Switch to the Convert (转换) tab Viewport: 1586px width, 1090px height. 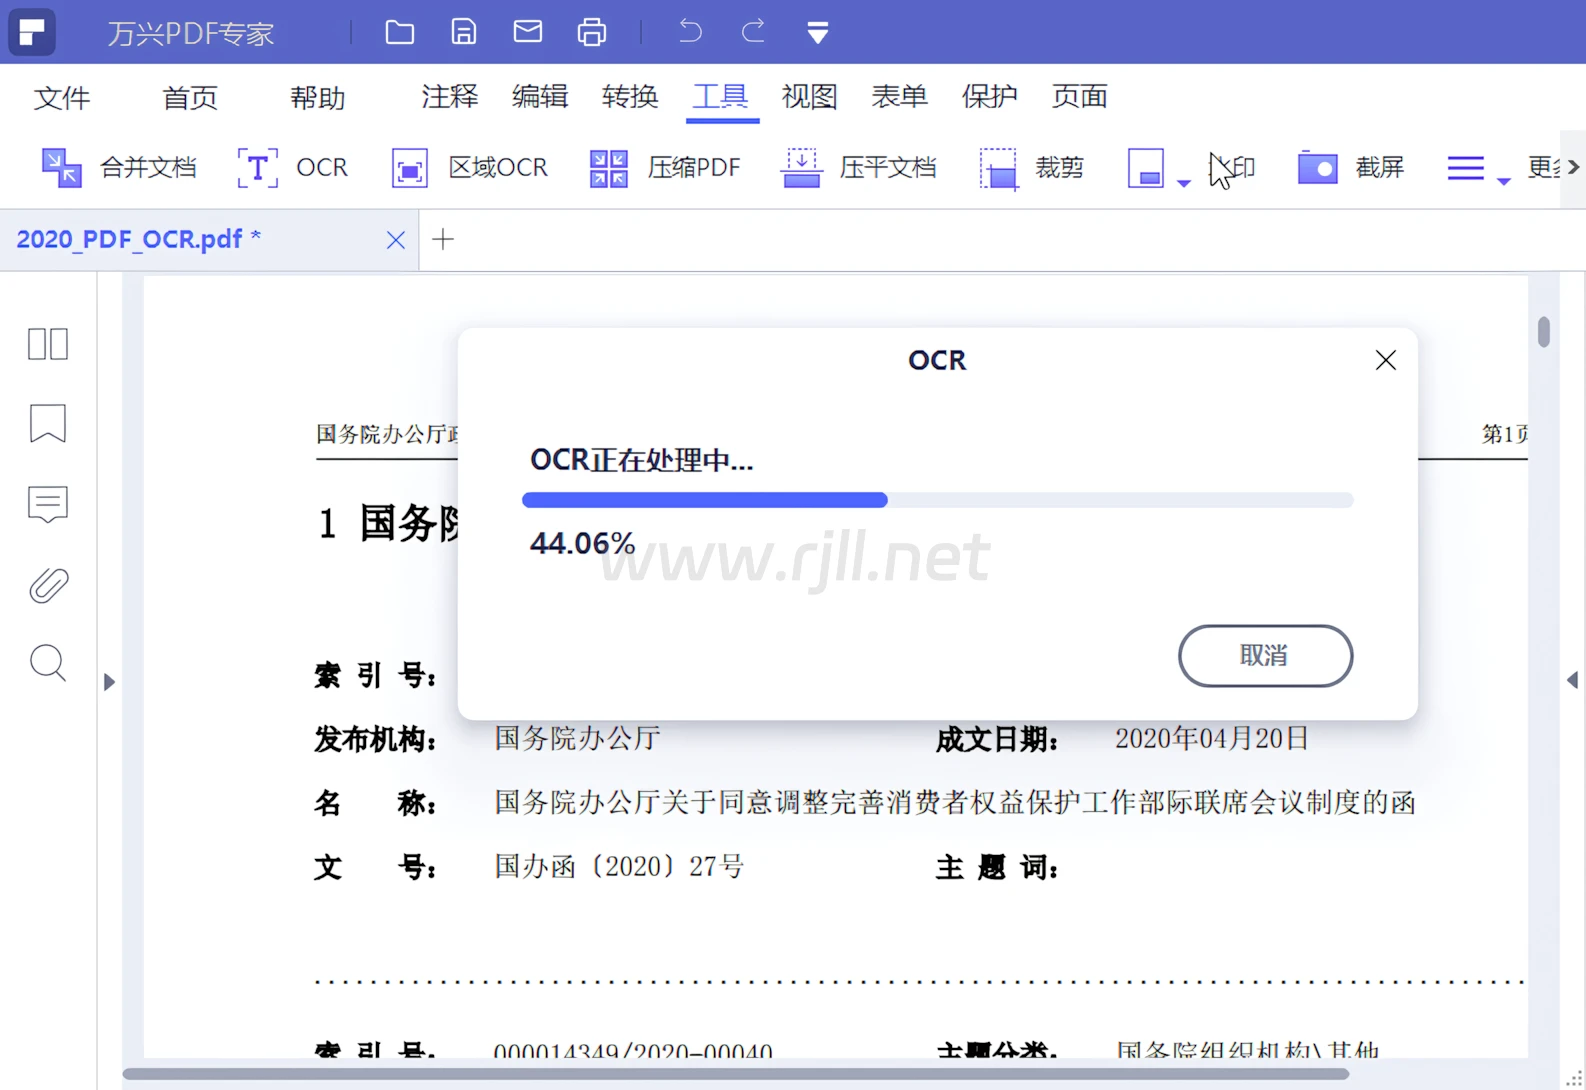point(630,97)
